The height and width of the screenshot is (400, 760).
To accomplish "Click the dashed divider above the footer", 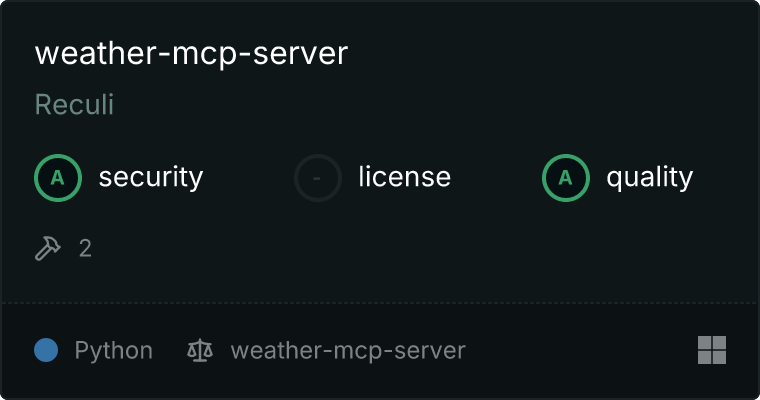I will coord(380,303).
